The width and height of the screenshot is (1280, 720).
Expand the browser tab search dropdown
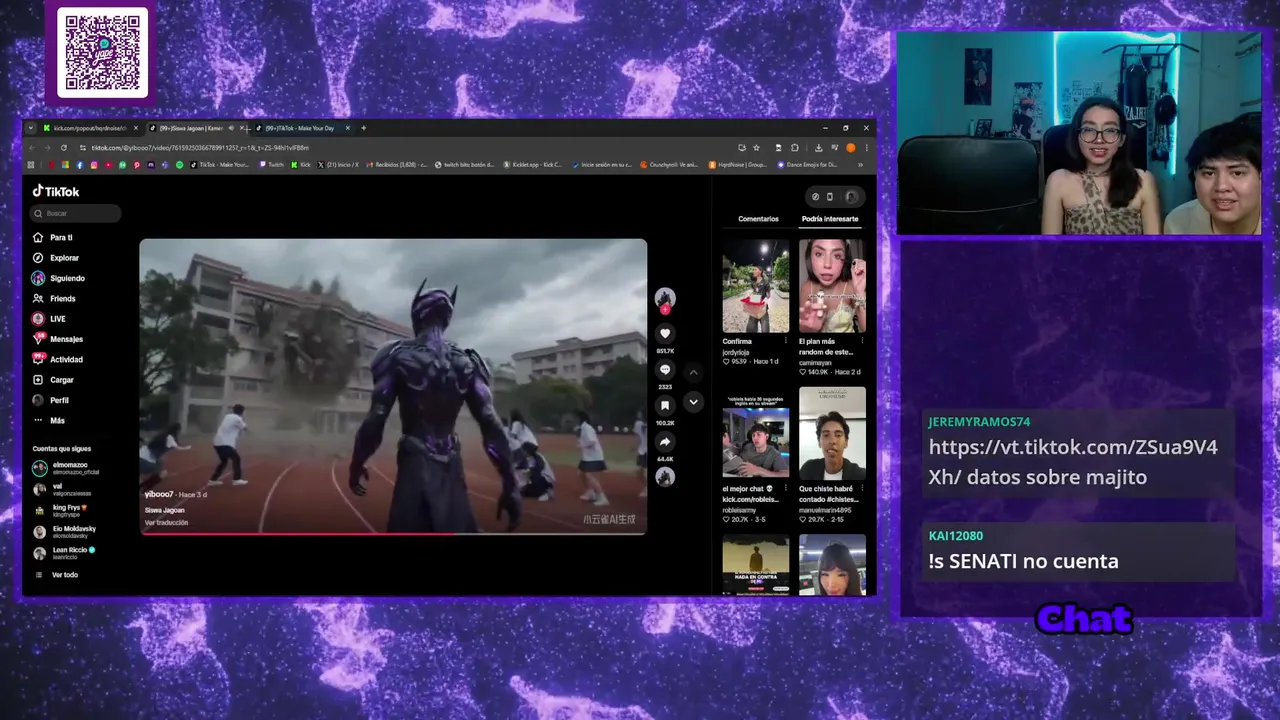pyautogui.click(x=31, y=128)
